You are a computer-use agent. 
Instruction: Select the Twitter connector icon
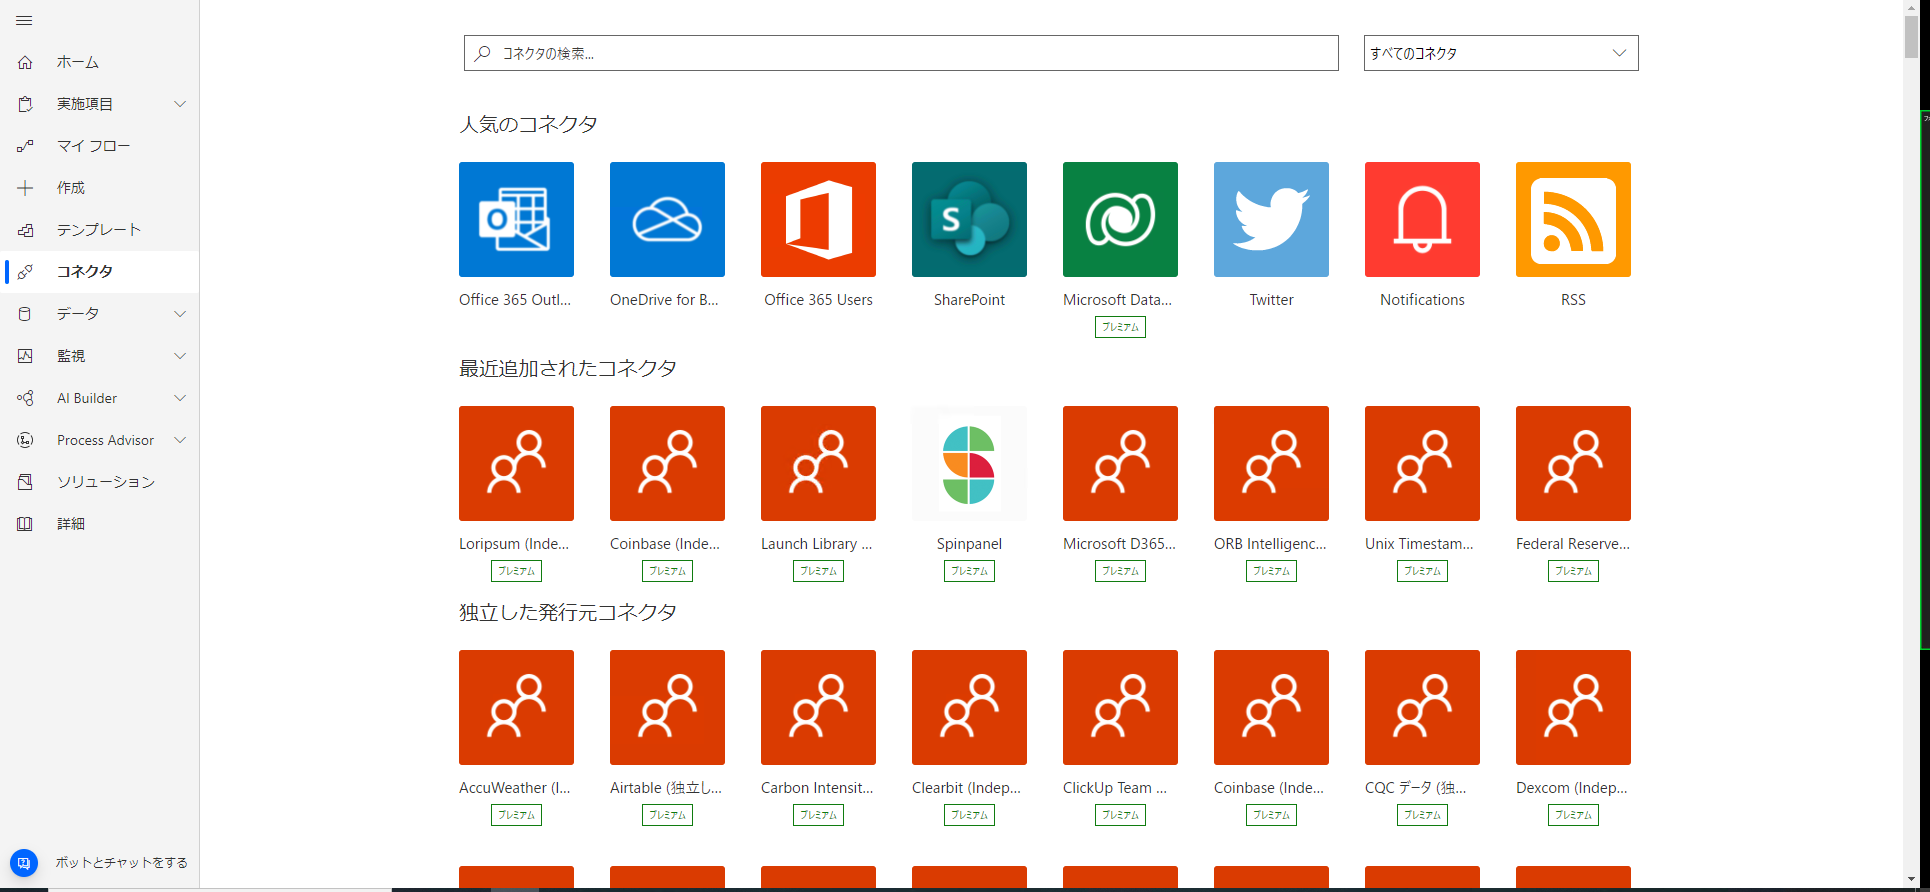pos(1271,219)
